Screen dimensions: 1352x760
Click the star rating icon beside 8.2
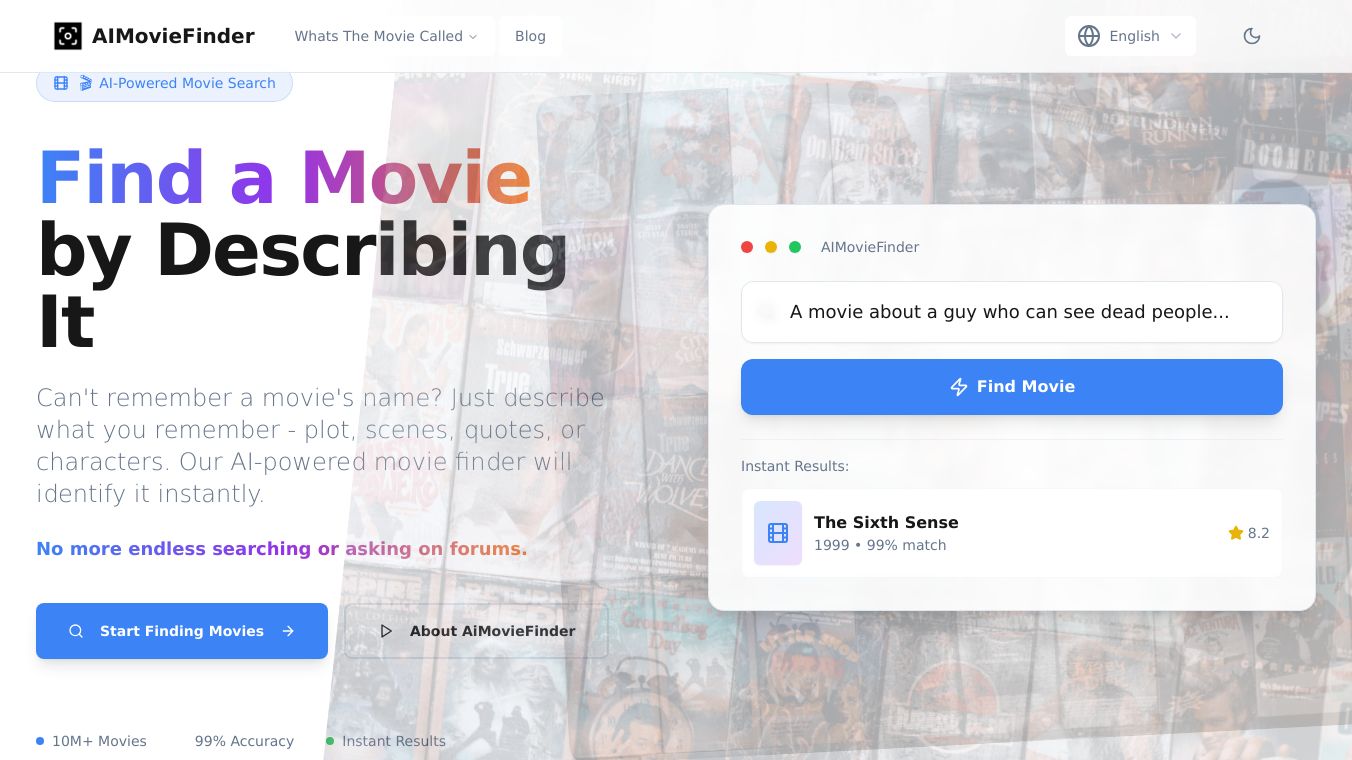pyautogui.click(x=1236, y=533)
